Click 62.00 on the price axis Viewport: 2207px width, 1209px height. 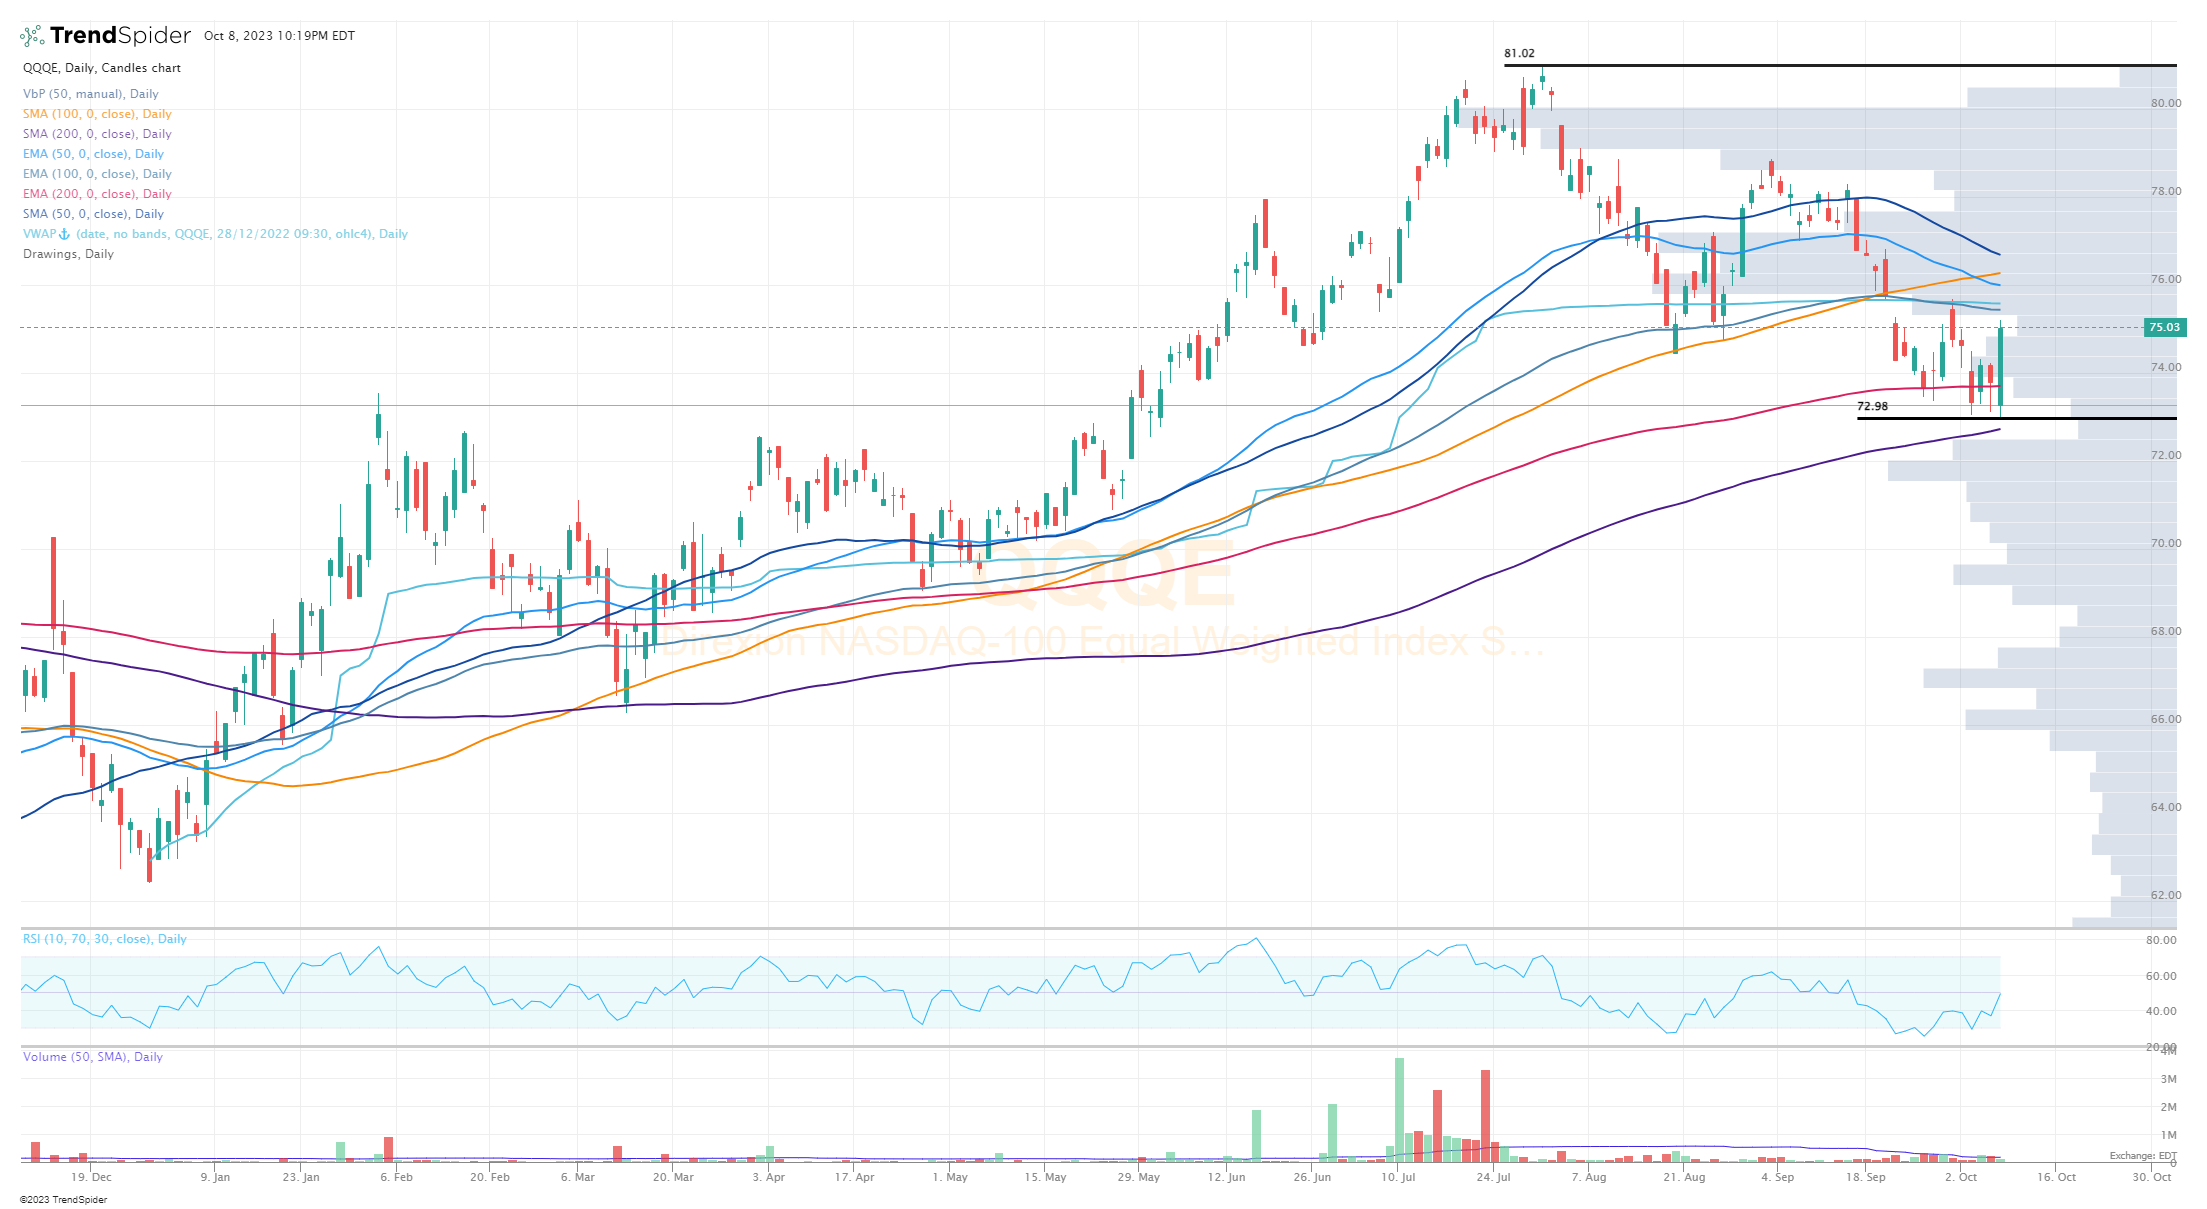(x=2166, y=895)
